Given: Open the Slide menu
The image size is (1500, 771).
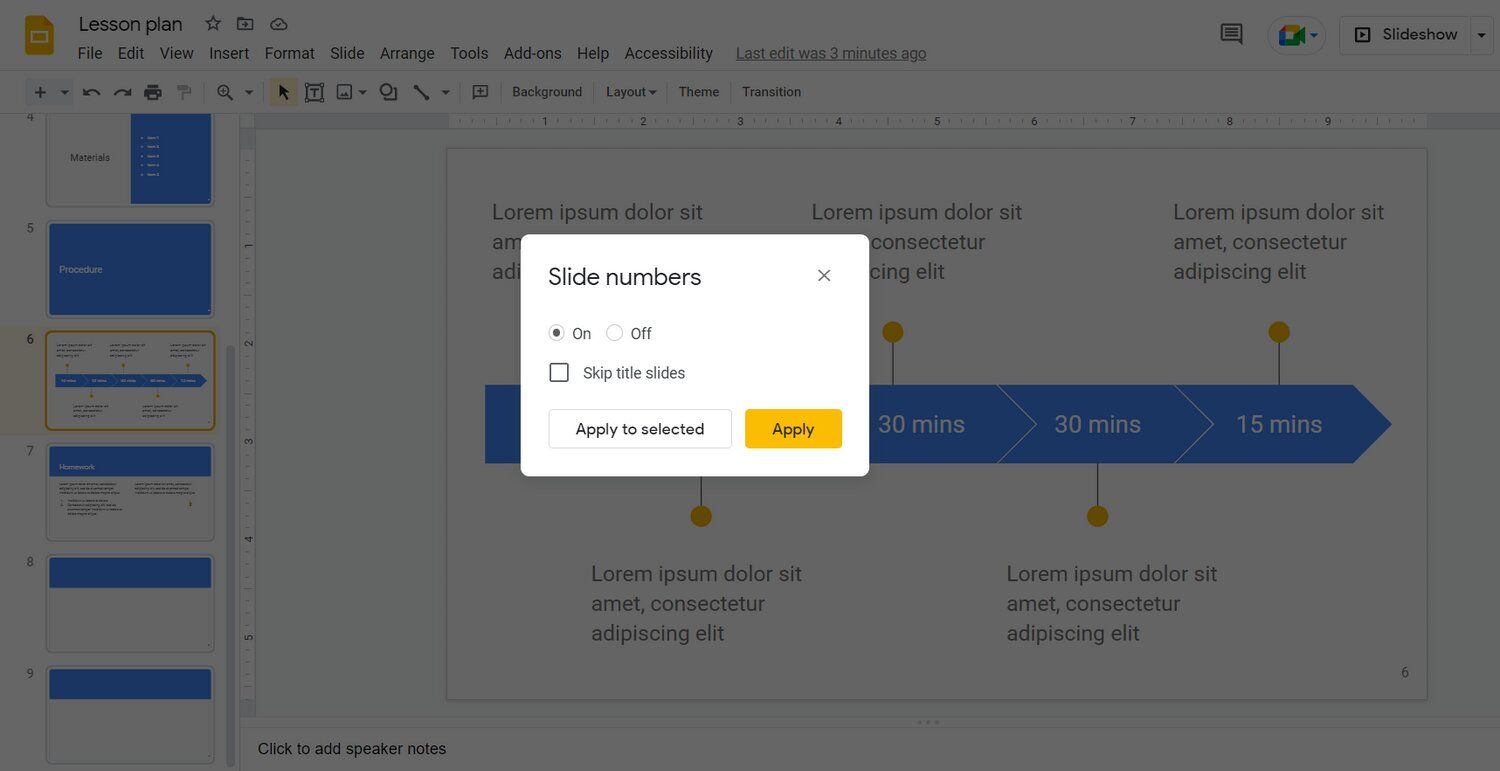Looking at the screenshot, I should pyautogui.click(x=347, y=53).
